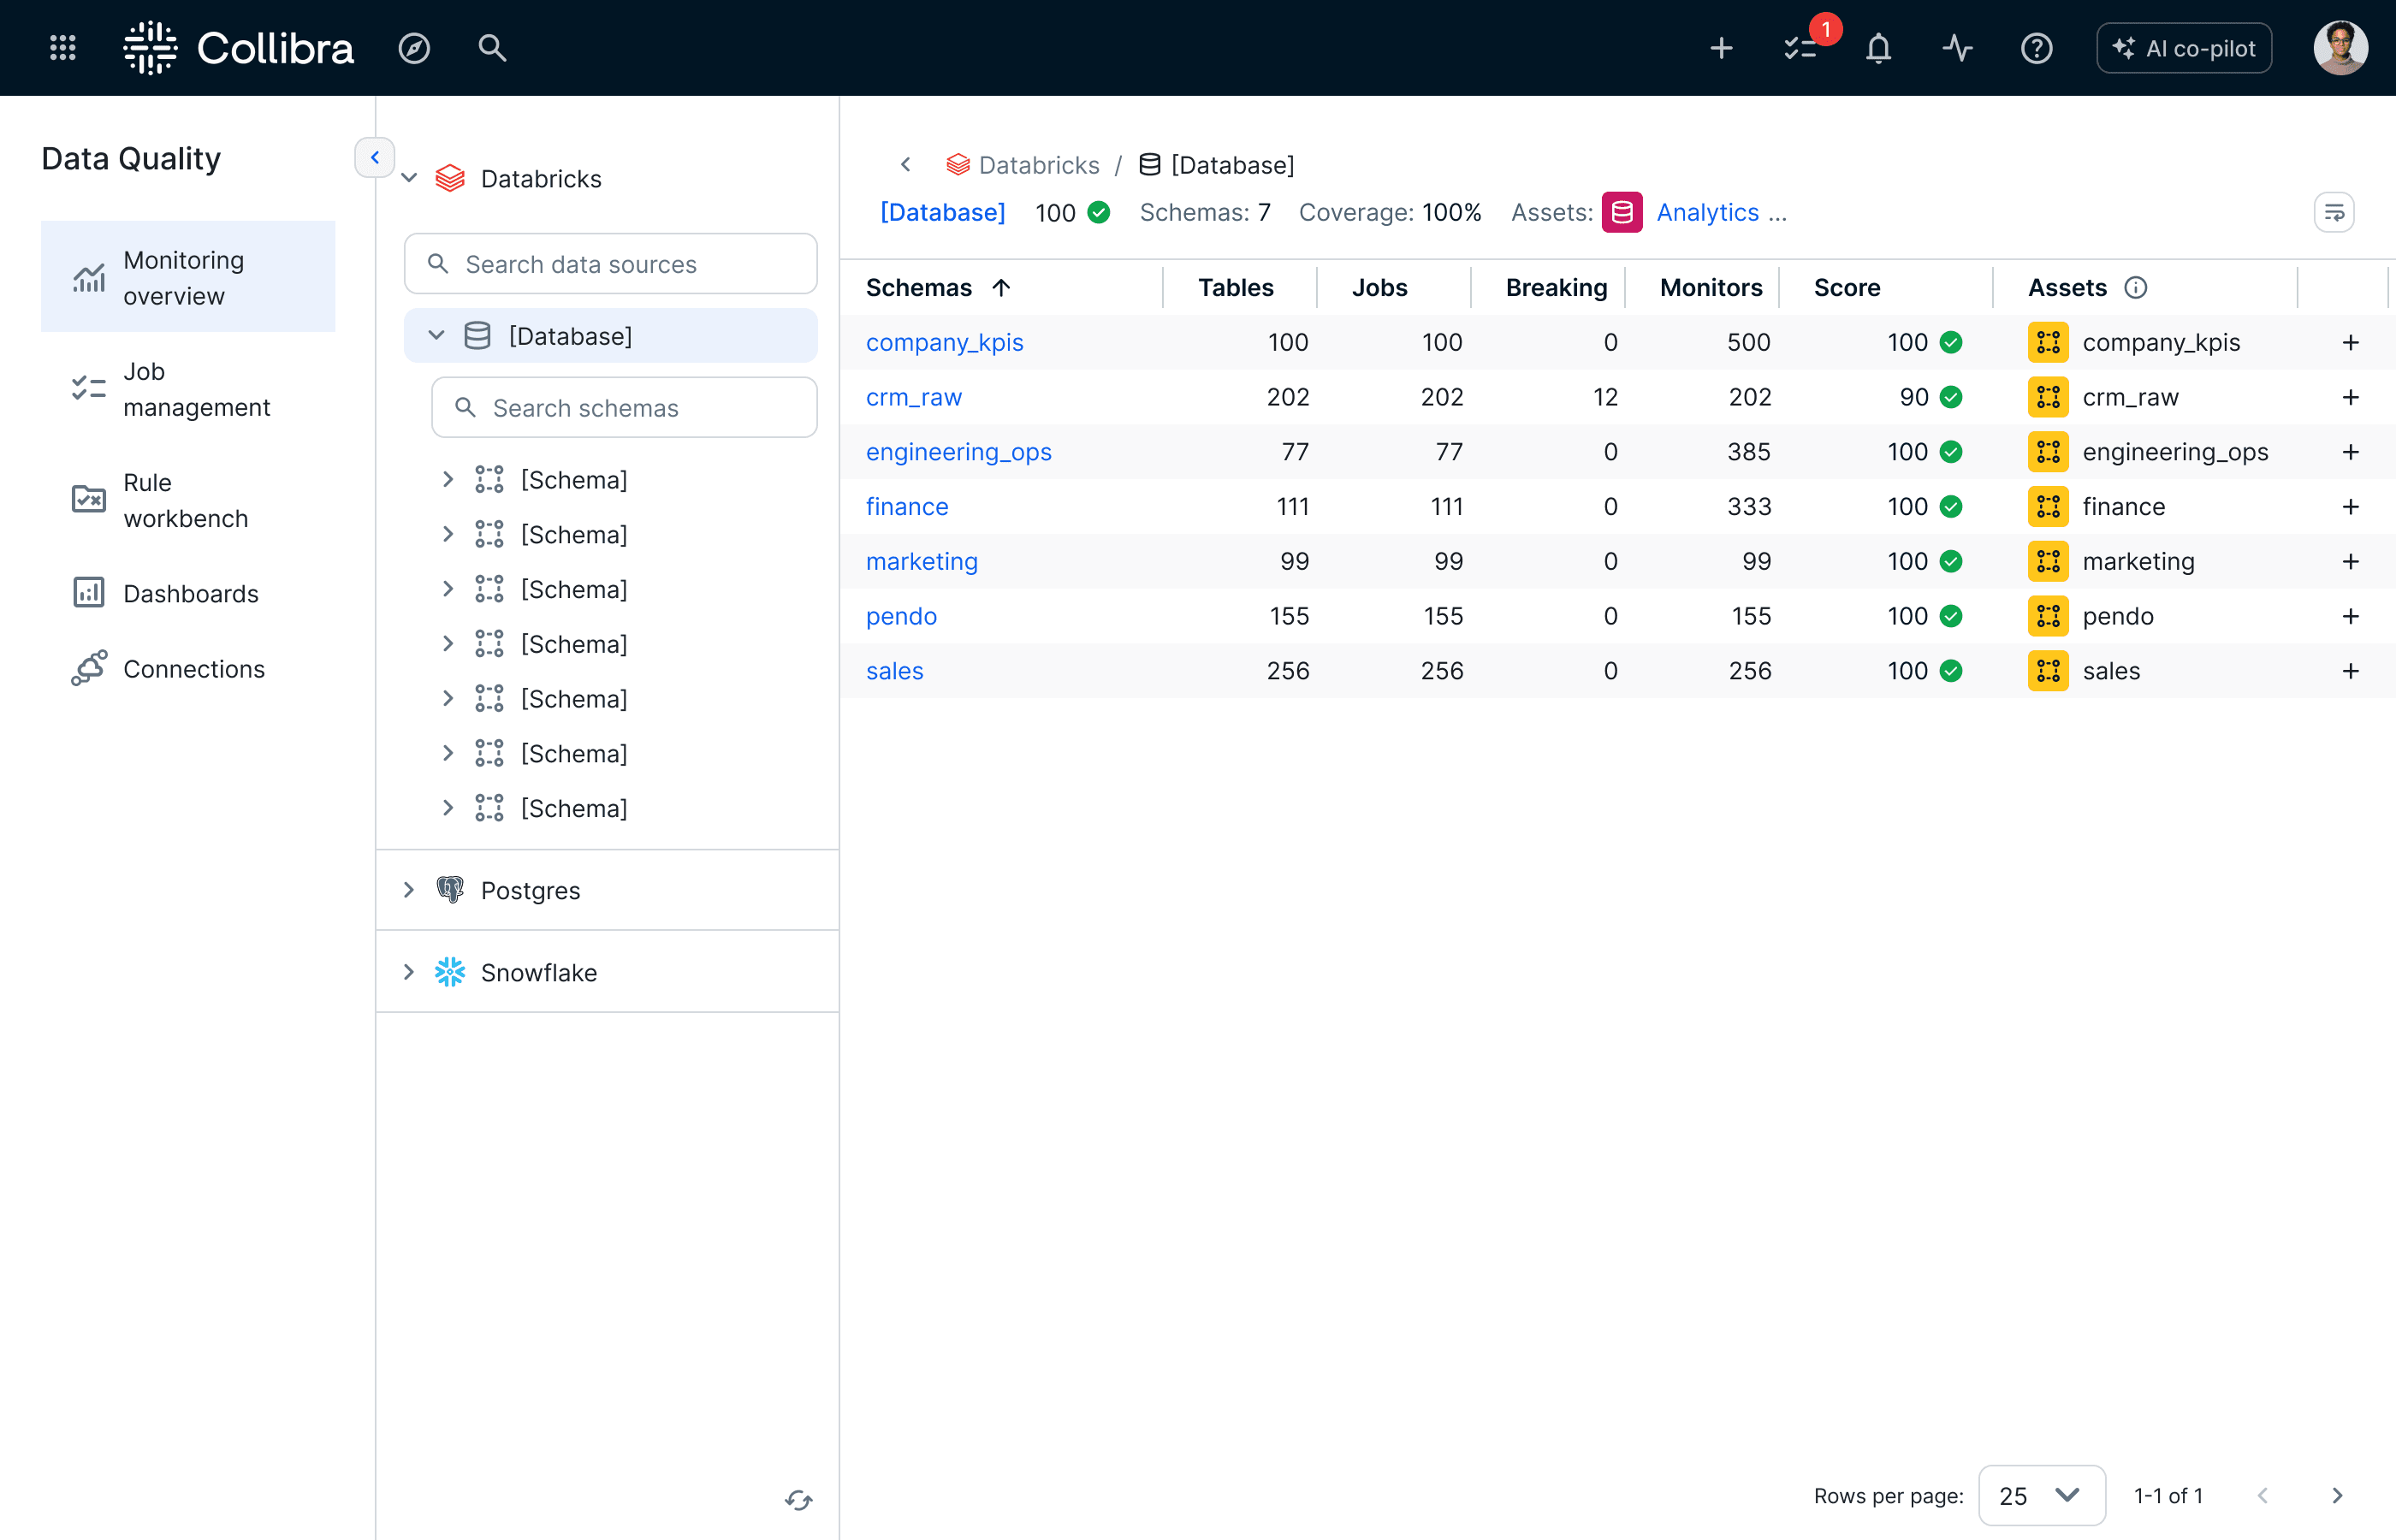Expand the fourth [Schema] node
The image size is (2396, 1540).
point(448,644)
